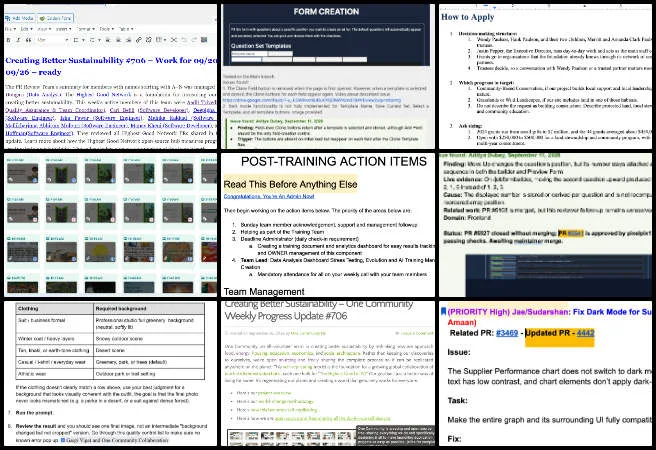Click the remove link icon in the toolbar
This screenshot has width=656, height=450.
149,40
